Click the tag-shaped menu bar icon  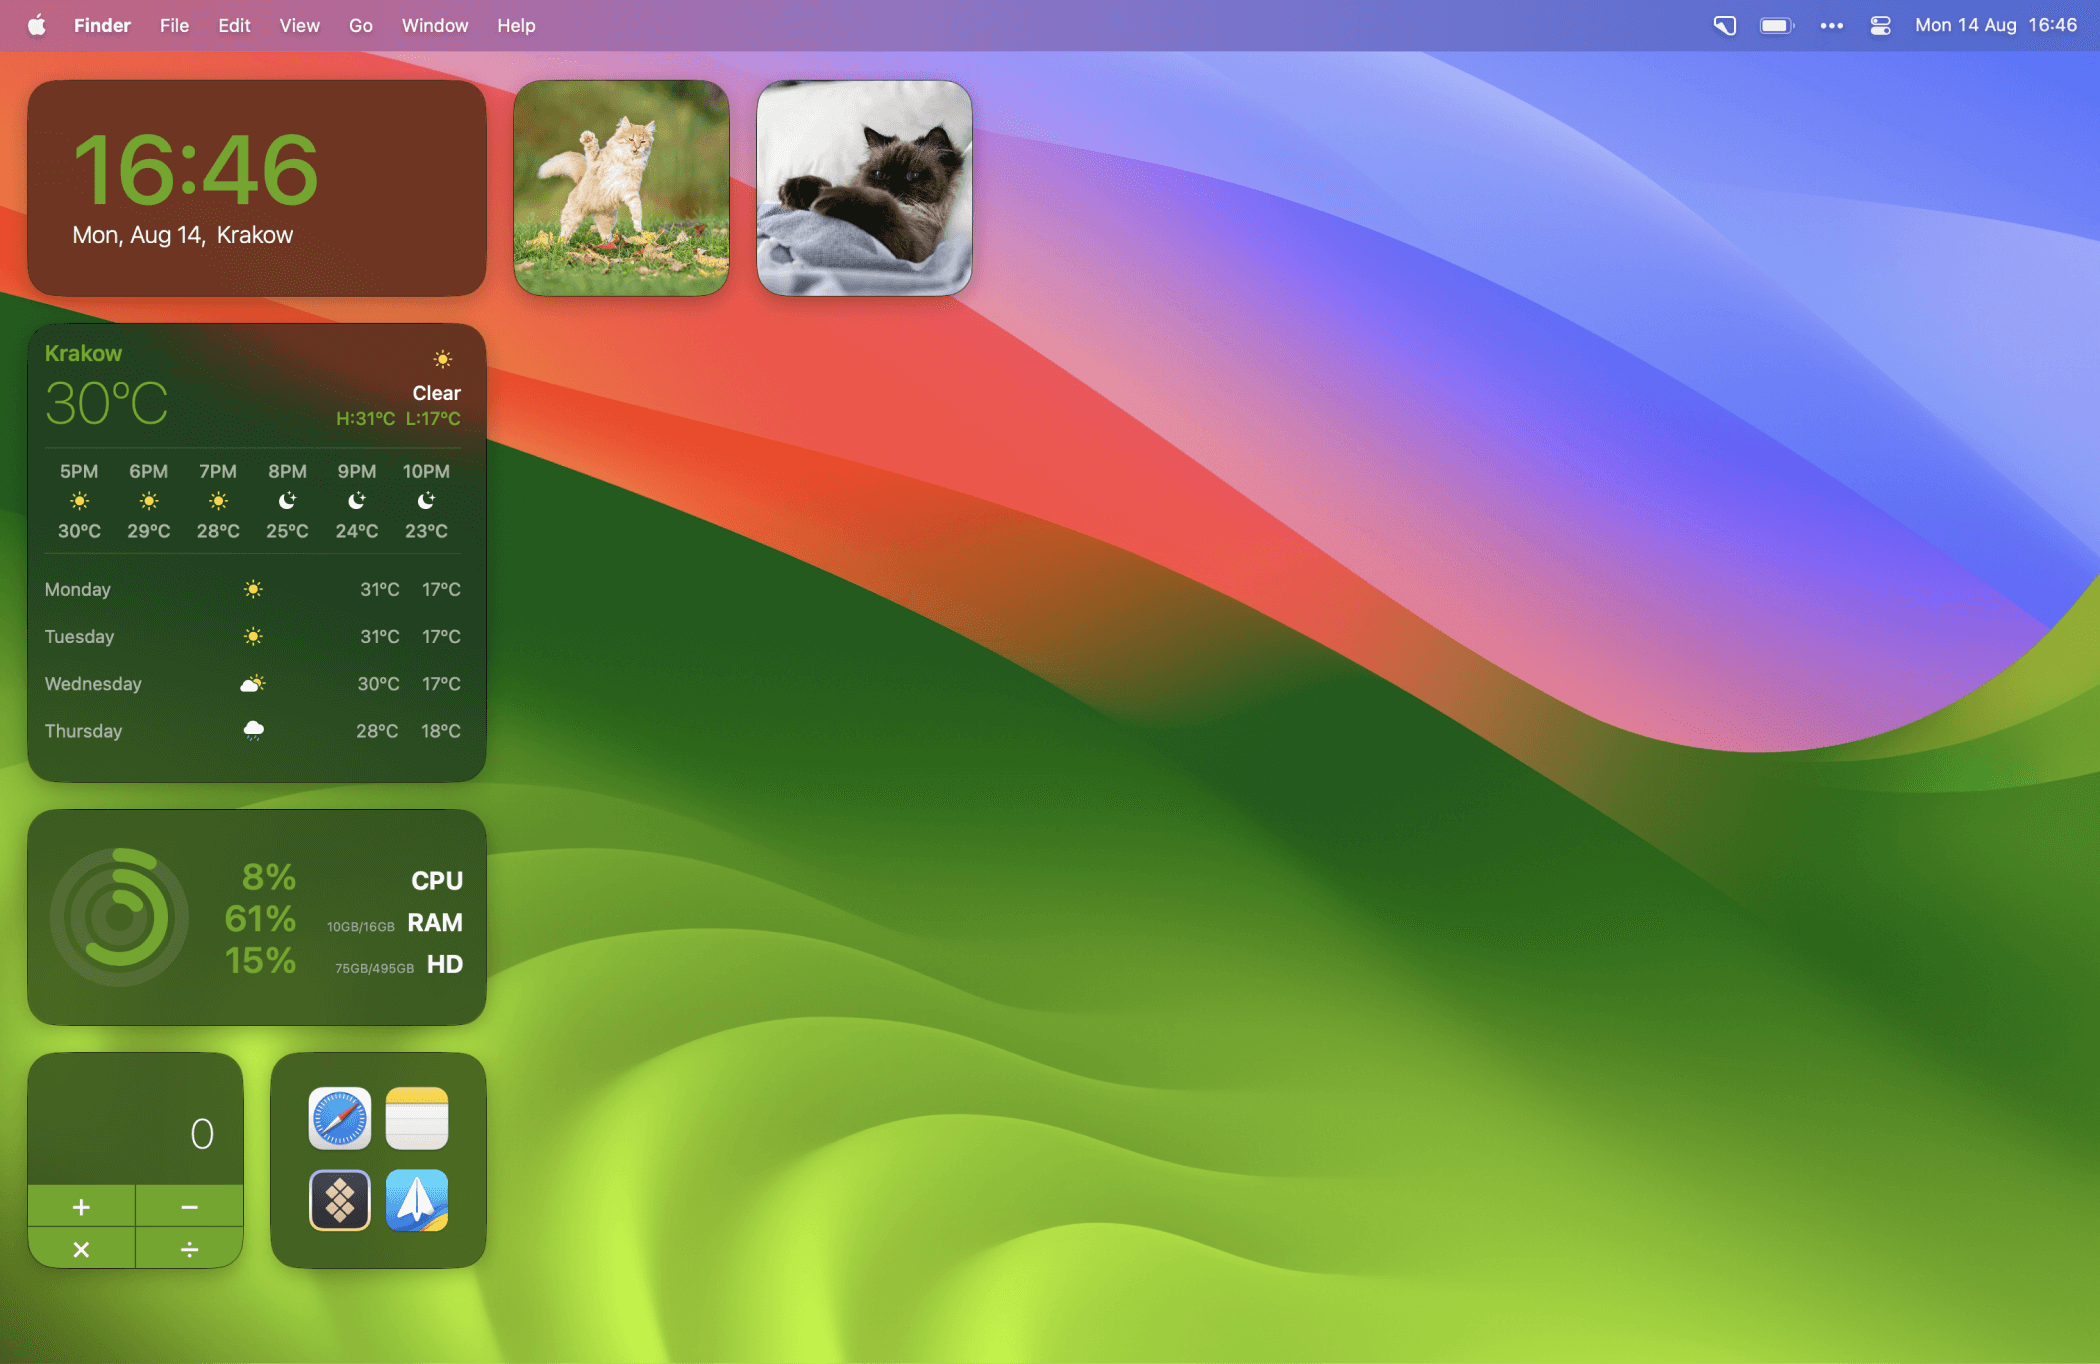1725,26
